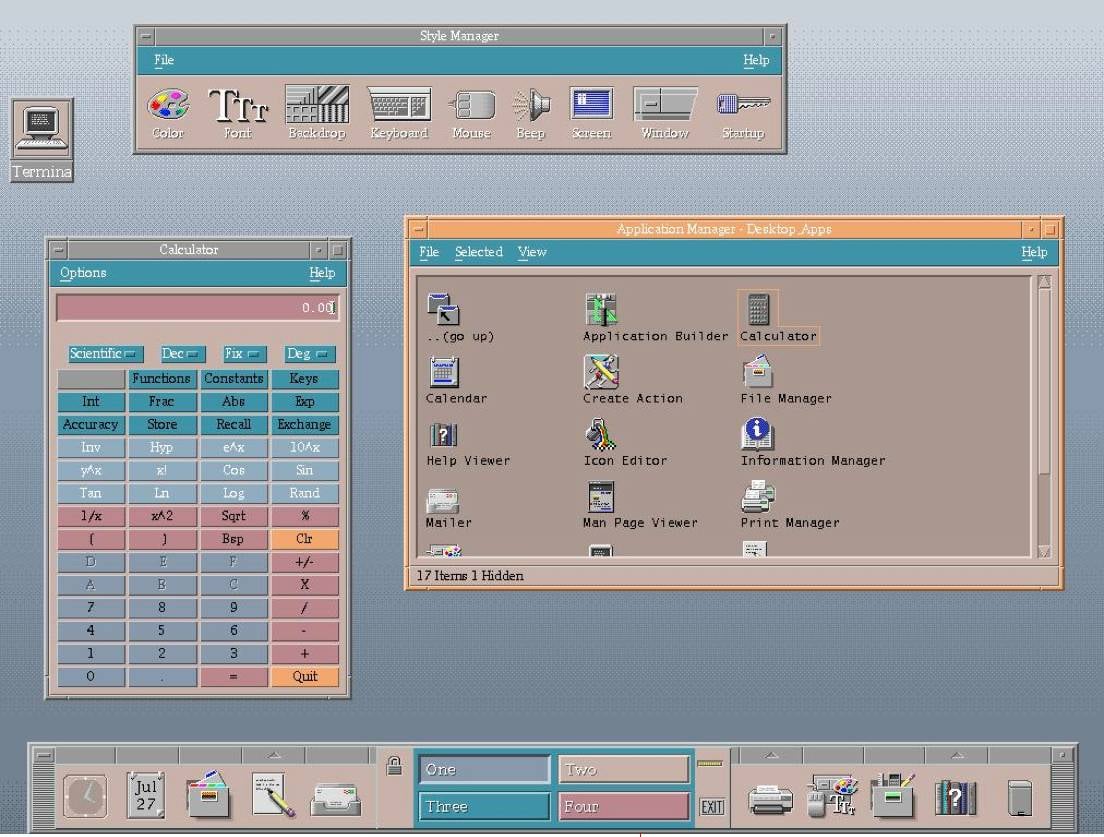Switch to workspace Three
The width and height of the screenshot is (1104, 837).
tap(483, 806)
